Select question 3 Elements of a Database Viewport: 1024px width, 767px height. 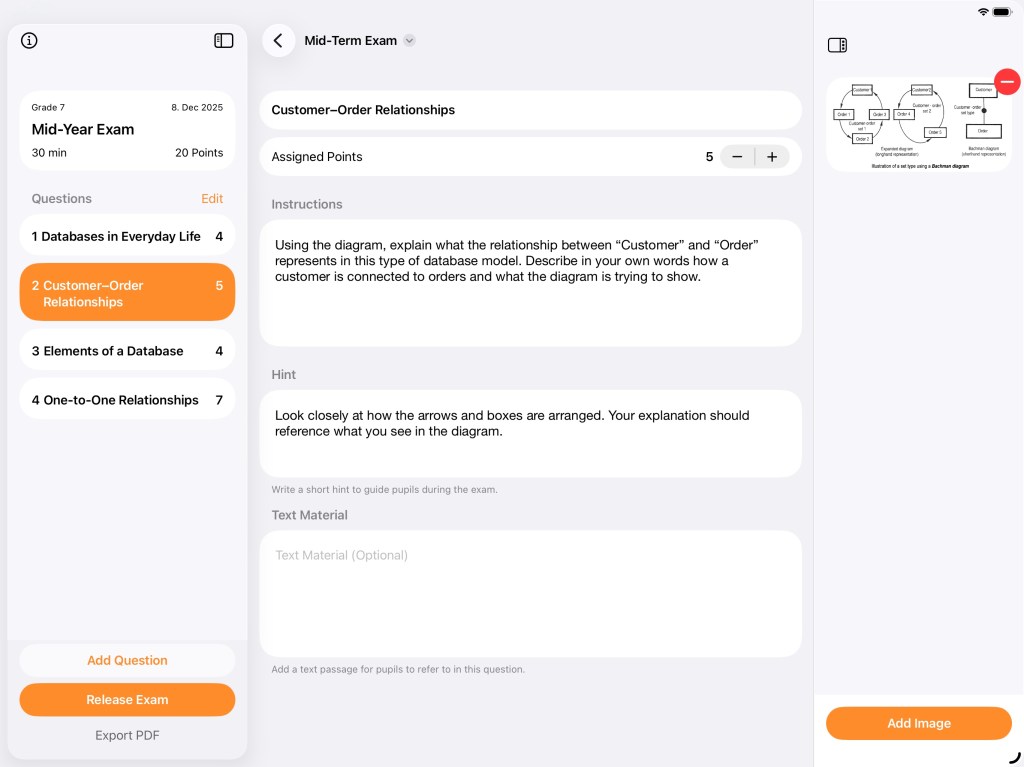click(127, 351)
